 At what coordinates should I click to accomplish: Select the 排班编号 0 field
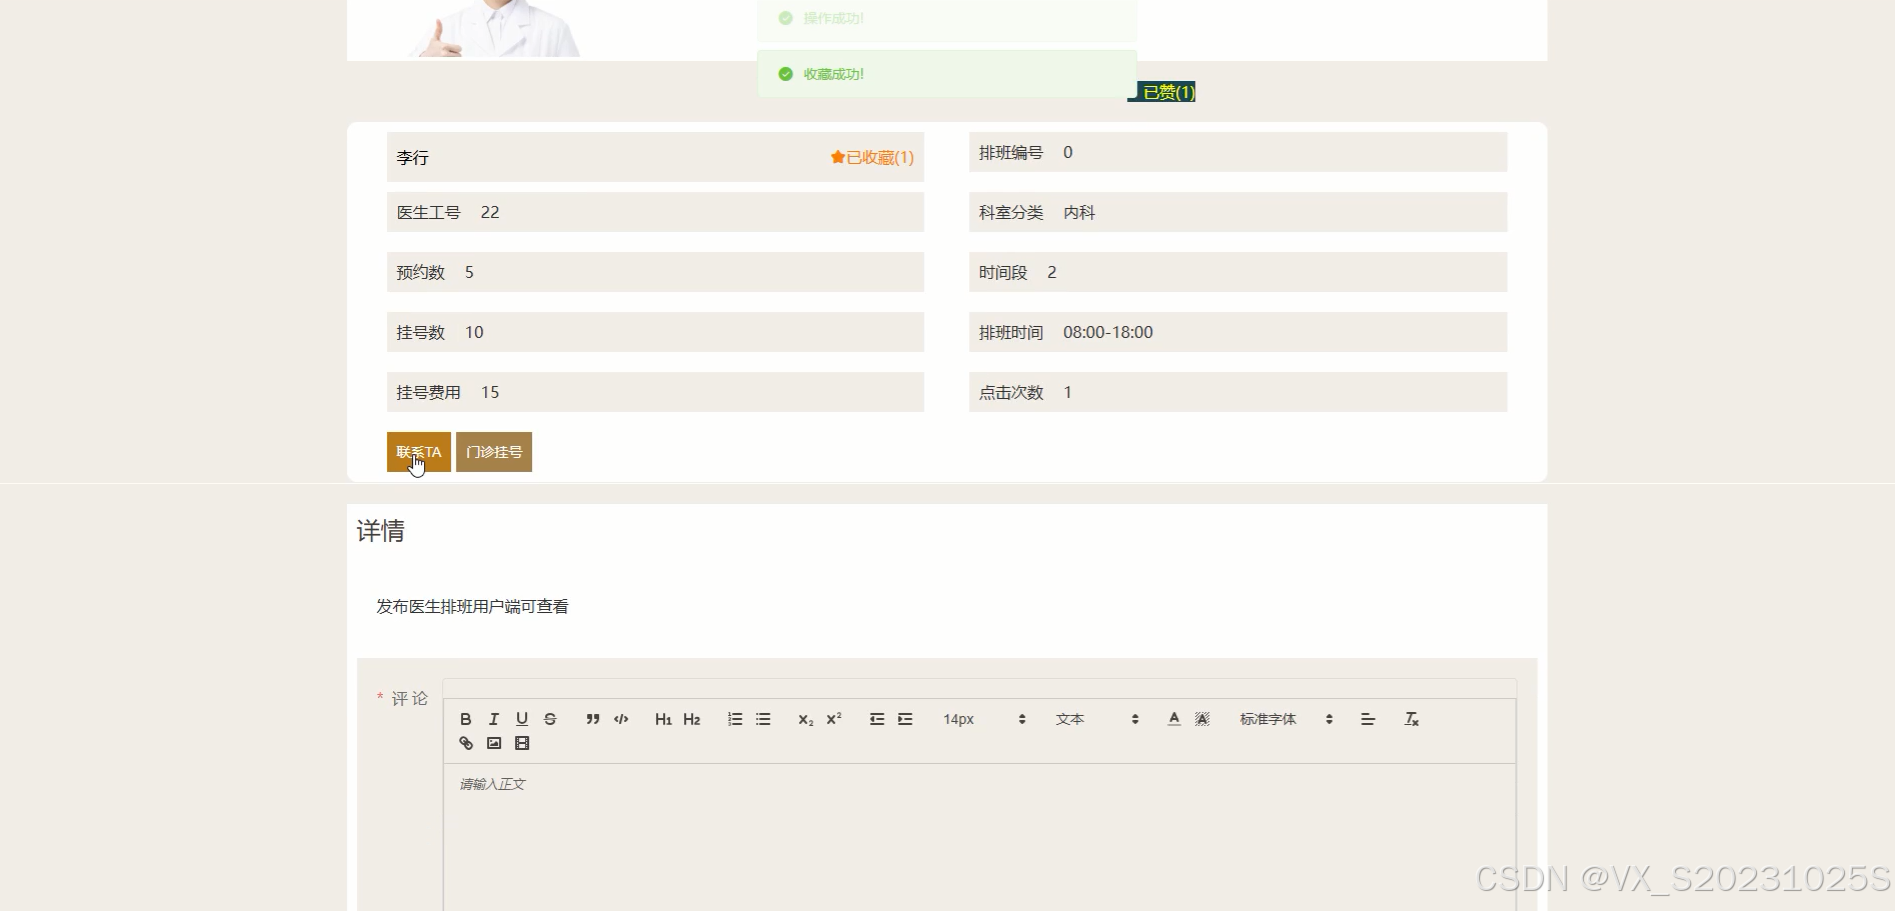(1238, 152)
